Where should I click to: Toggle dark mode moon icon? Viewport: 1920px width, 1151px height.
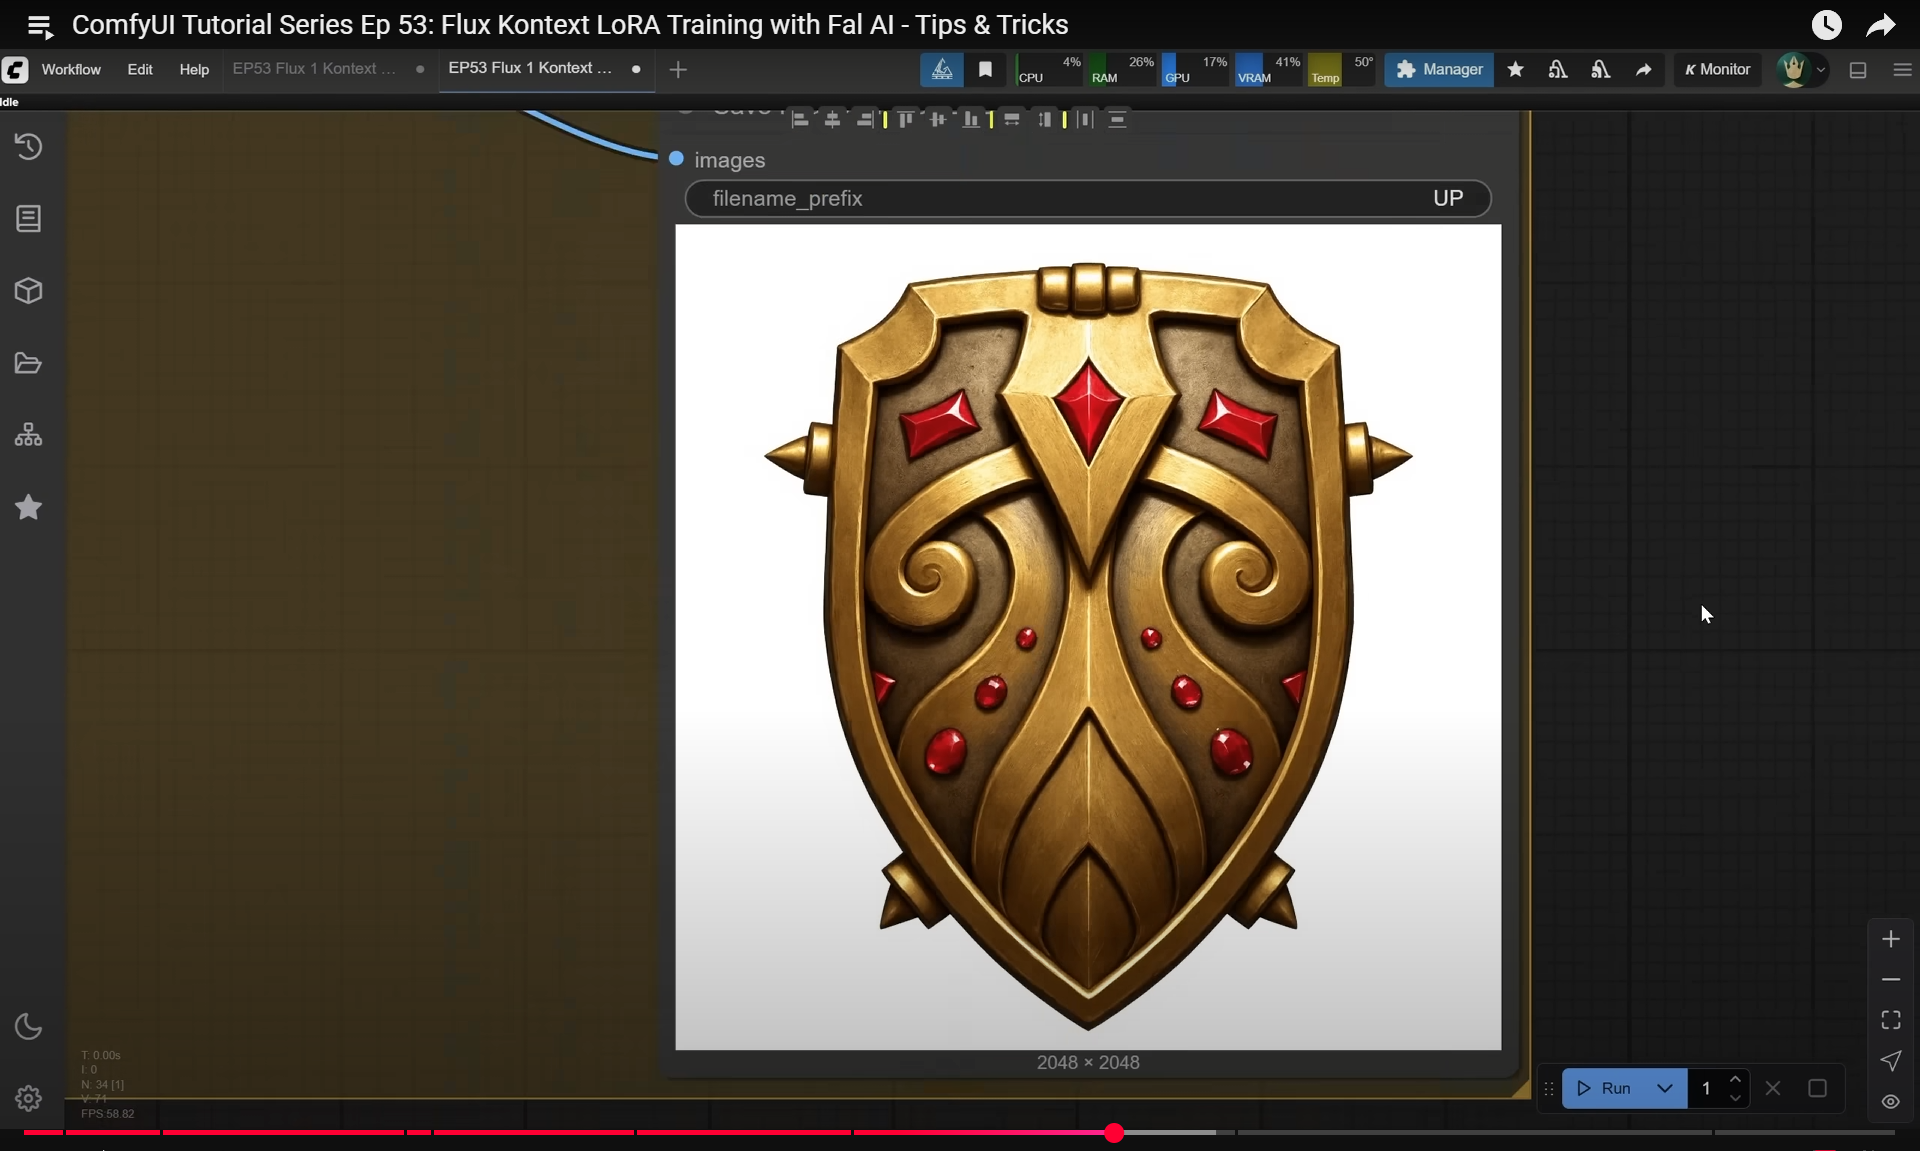pyautogui.click(x=28, y=1027)
